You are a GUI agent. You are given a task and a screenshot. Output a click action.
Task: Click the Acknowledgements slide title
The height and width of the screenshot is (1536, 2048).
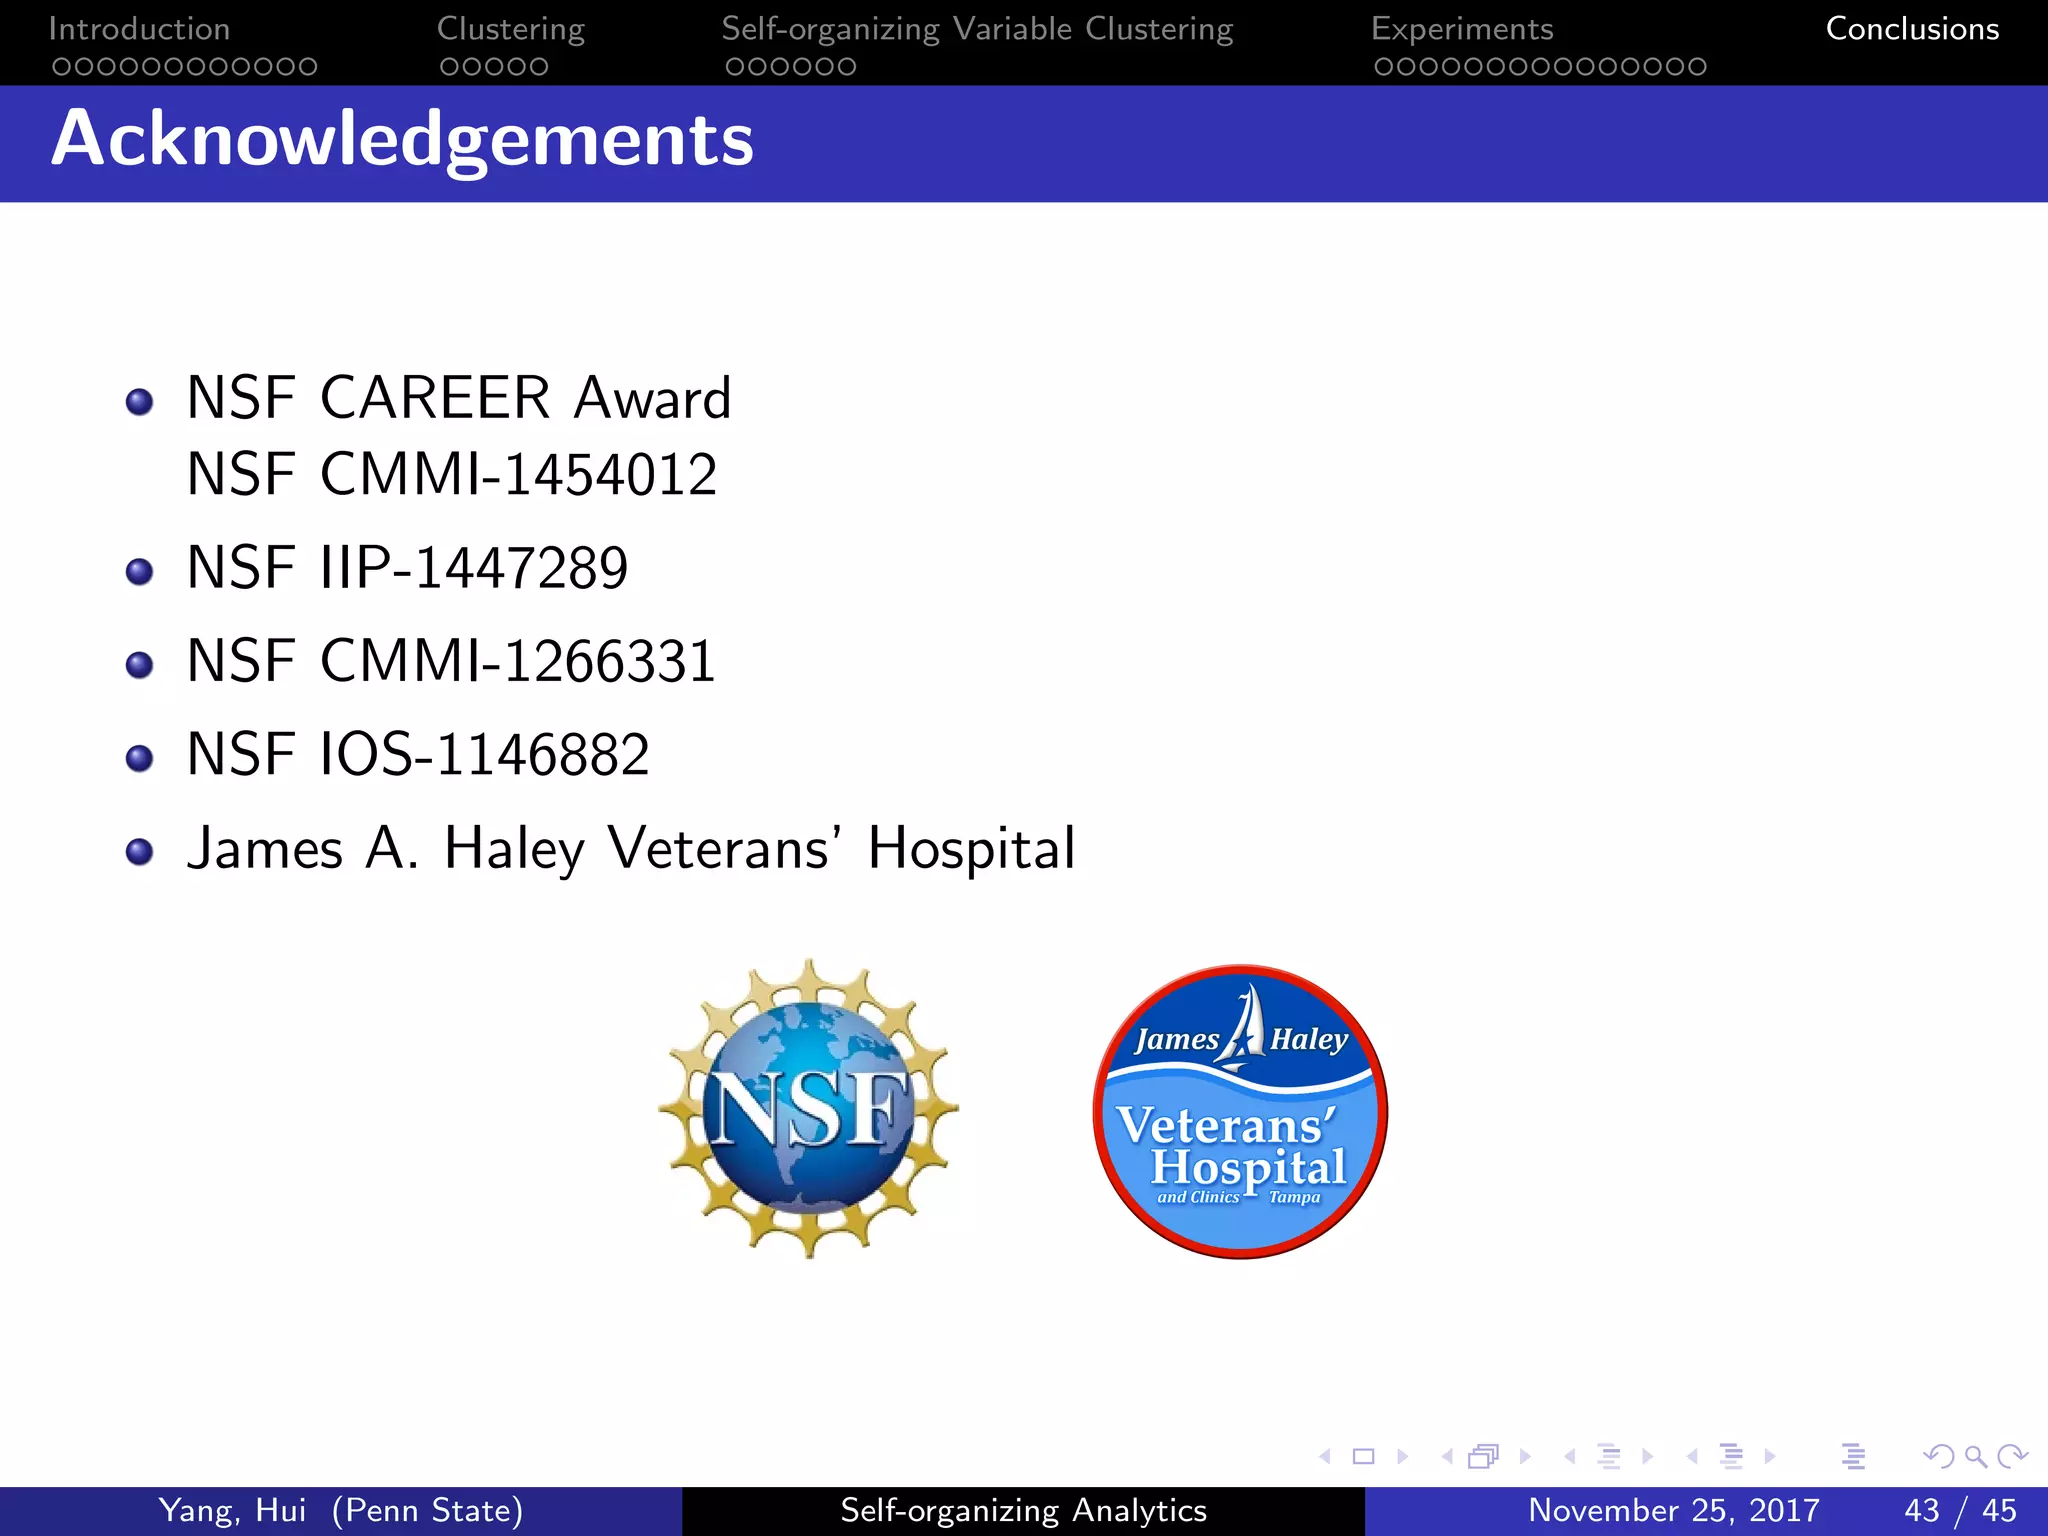tap(402, 140)
